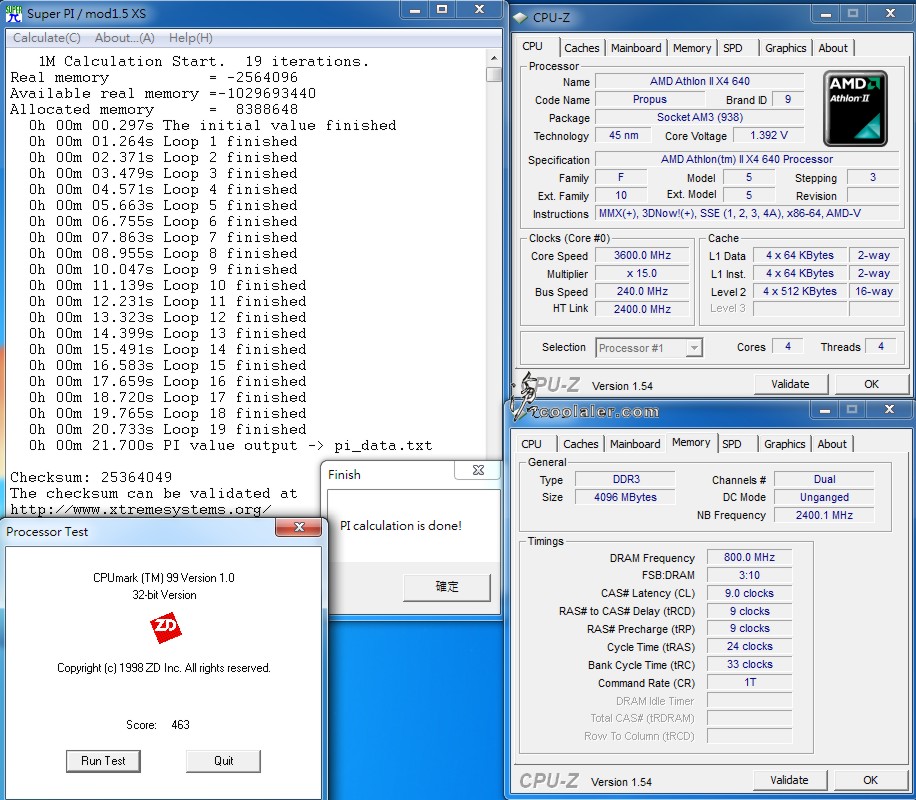The image size is (916, 800).
Task: Close the Super PI window
Action: click(480, 9)
